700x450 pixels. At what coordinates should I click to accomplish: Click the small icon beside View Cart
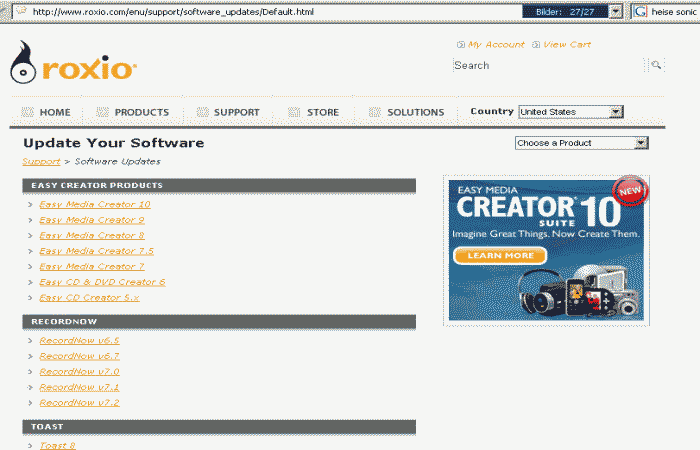(x=536, y=45)
